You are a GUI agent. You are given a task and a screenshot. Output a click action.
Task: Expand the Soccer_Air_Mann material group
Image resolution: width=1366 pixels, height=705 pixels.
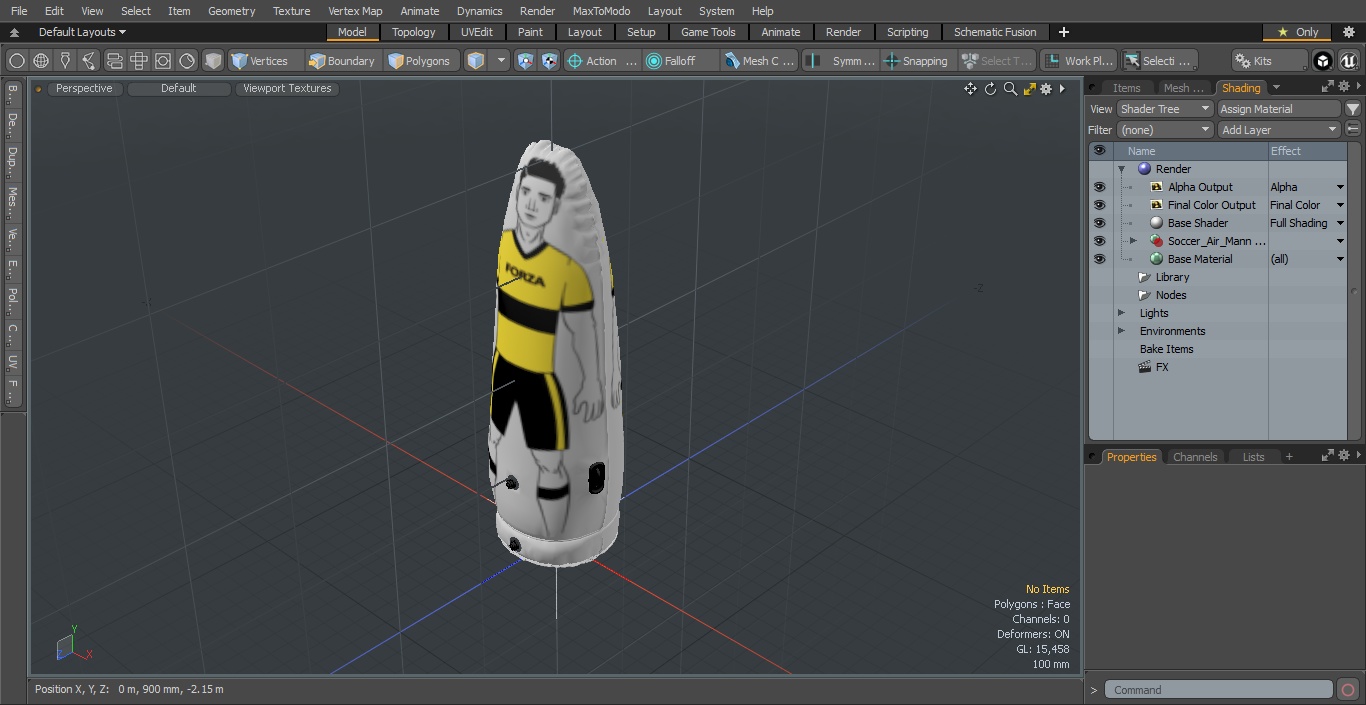pyautogui.click(x=1133, y=241)
